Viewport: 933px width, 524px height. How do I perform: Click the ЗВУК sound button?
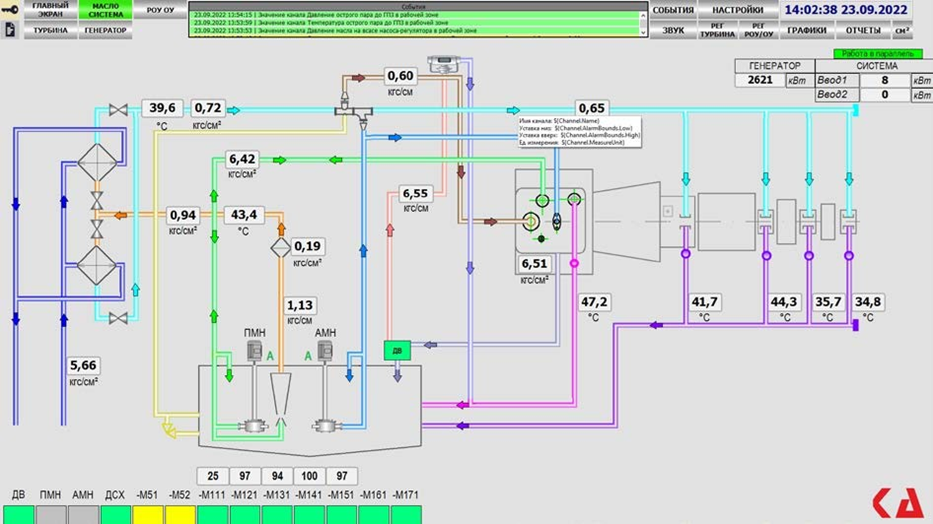pos(673,30)
